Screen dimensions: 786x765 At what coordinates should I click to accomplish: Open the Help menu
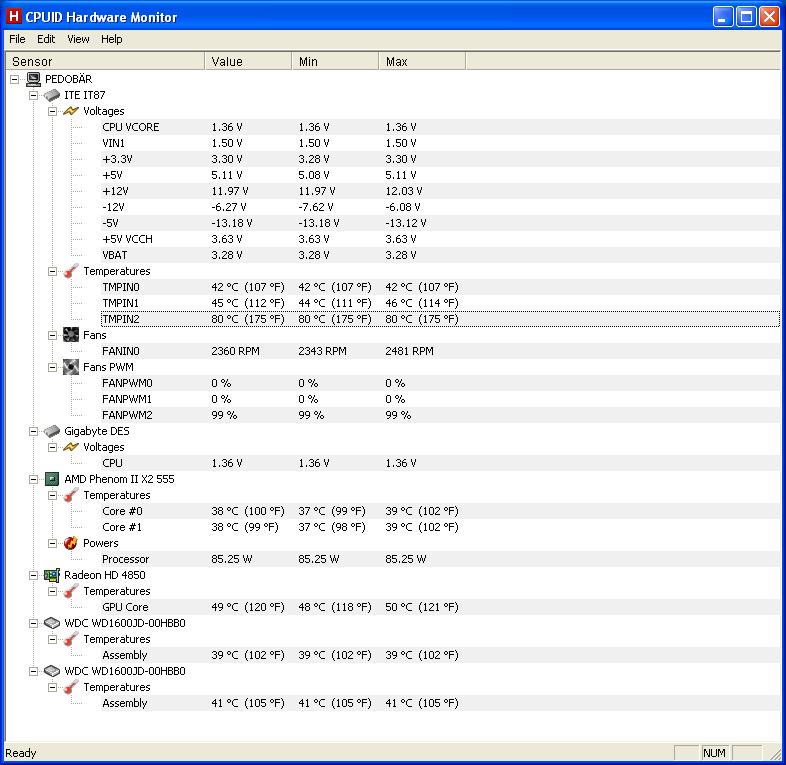coord(111,39)
